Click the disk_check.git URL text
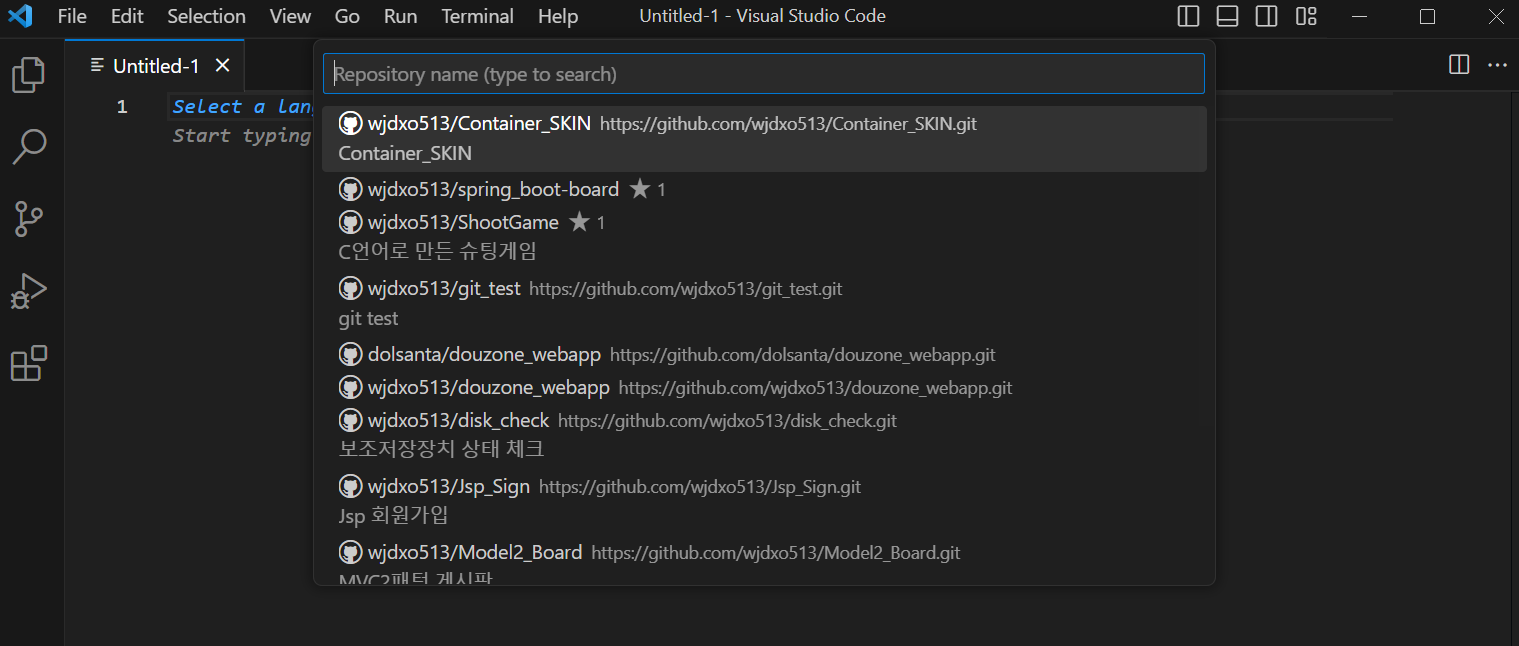The height and width of the screenshot is (646, 1519). tap(727, 421)
